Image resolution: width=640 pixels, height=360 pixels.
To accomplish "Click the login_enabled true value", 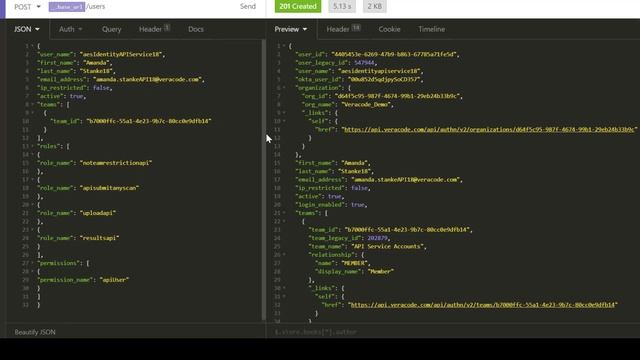I will click(358, 205).
